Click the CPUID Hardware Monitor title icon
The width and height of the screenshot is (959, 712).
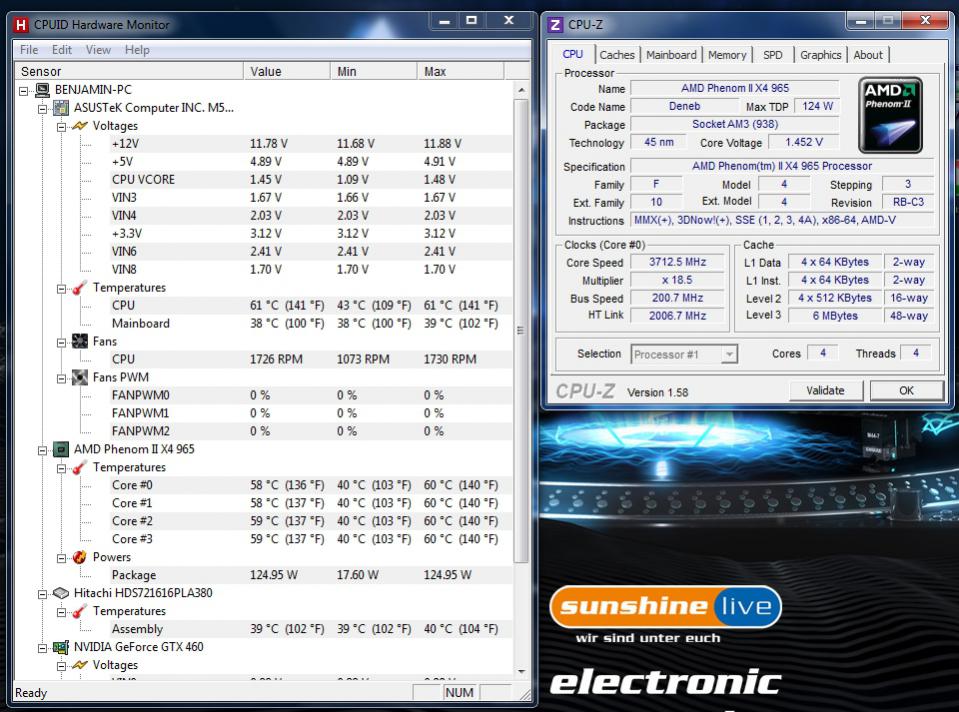tap(21, 24)
